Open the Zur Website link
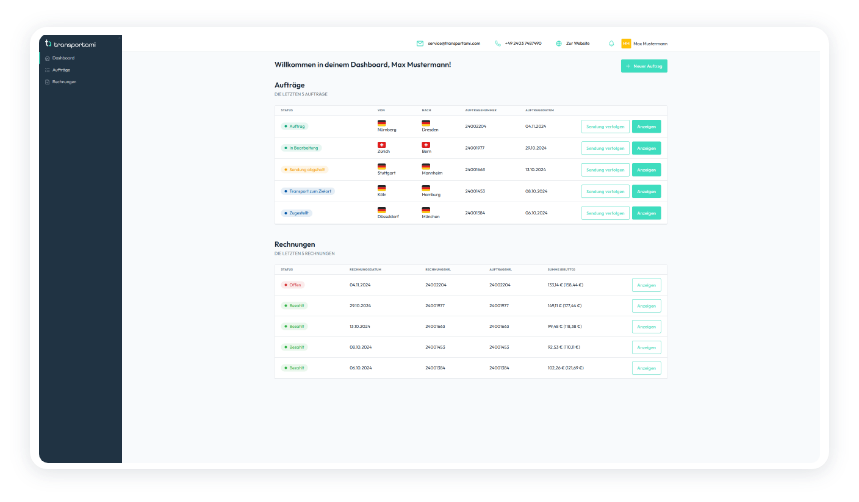 pos(578,43)
